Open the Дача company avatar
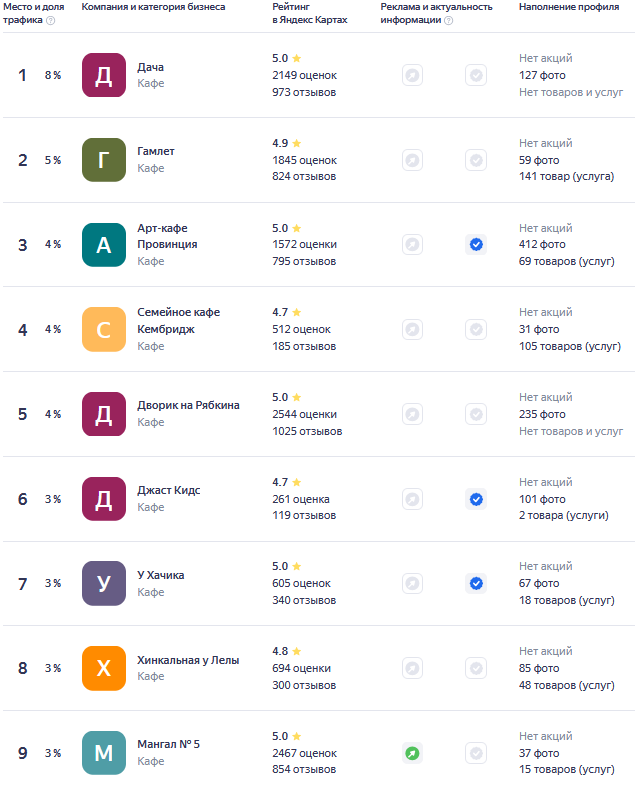This screenshot has width=635, height=790. click(104, 75)
